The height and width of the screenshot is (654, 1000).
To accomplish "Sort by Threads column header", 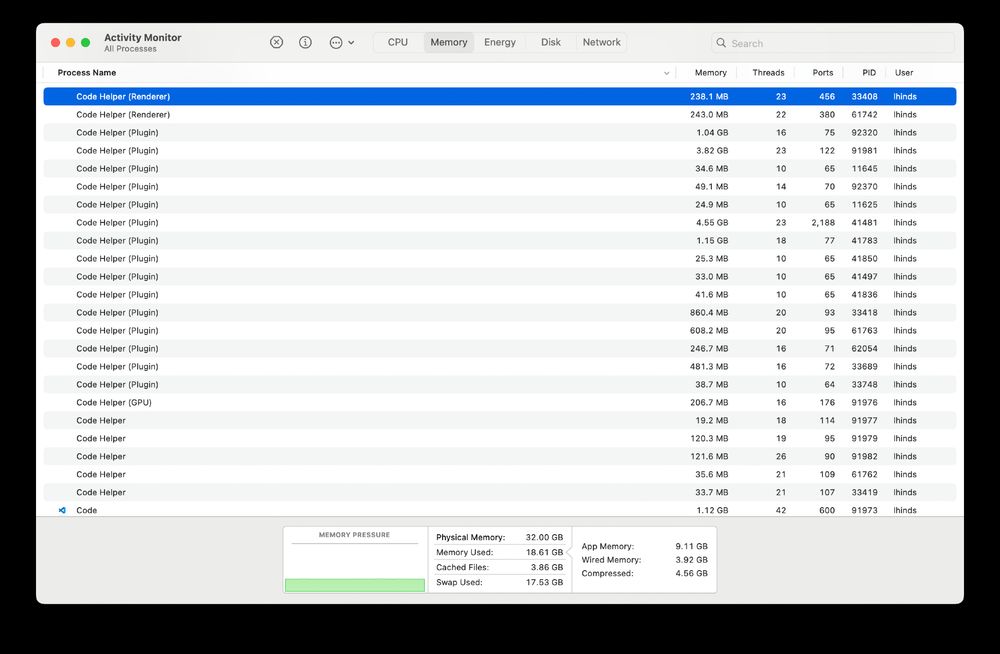I will [768, 73].
